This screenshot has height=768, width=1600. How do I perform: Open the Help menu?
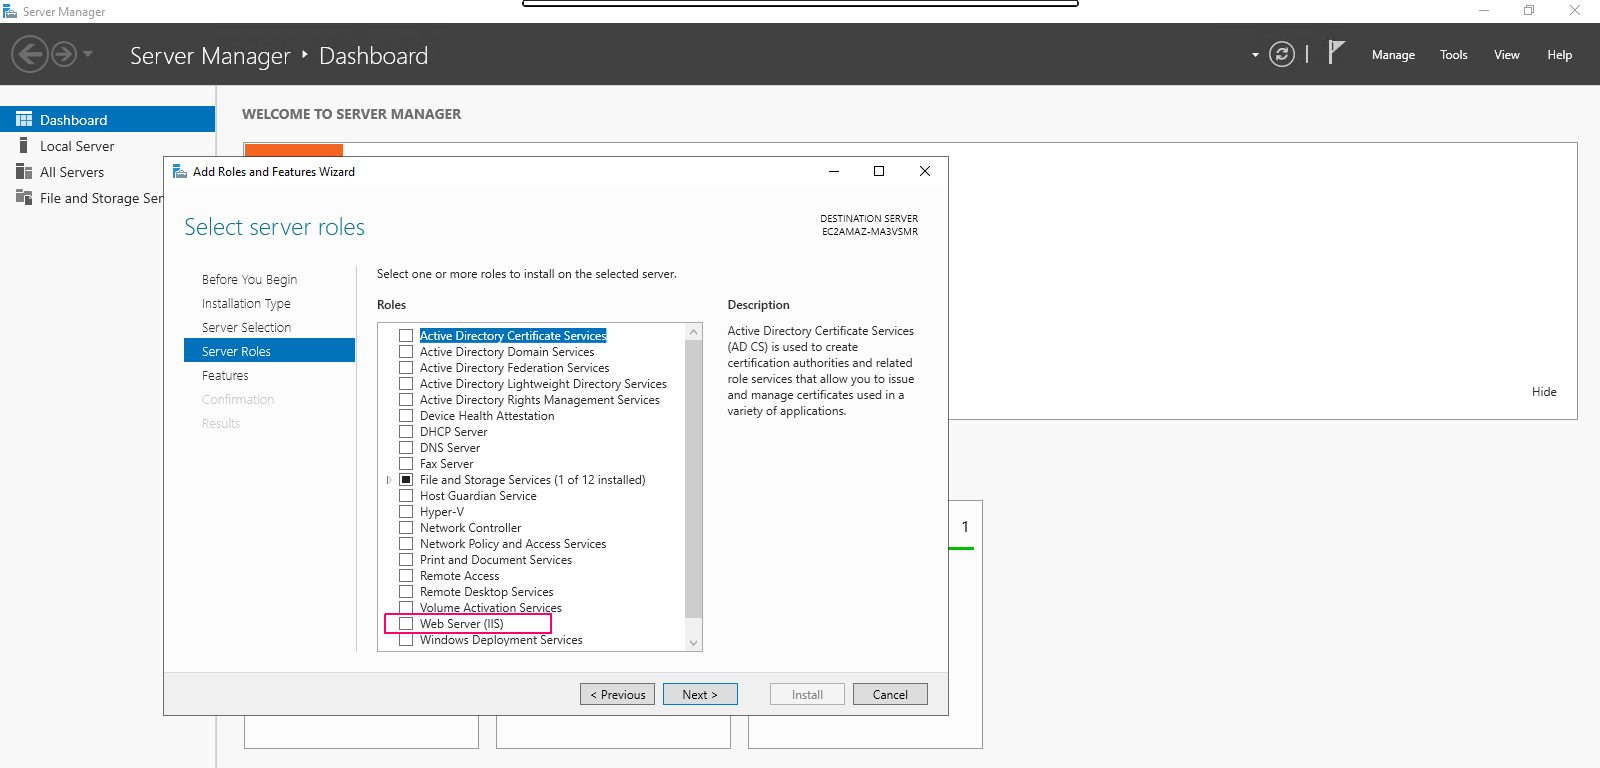point(1560,55)
